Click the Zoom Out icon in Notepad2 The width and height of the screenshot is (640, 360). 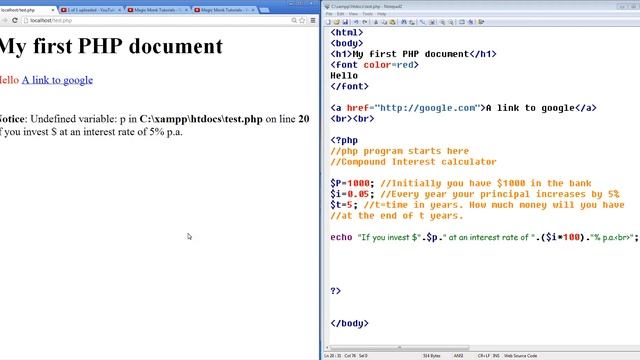click(x=451, y=22)
